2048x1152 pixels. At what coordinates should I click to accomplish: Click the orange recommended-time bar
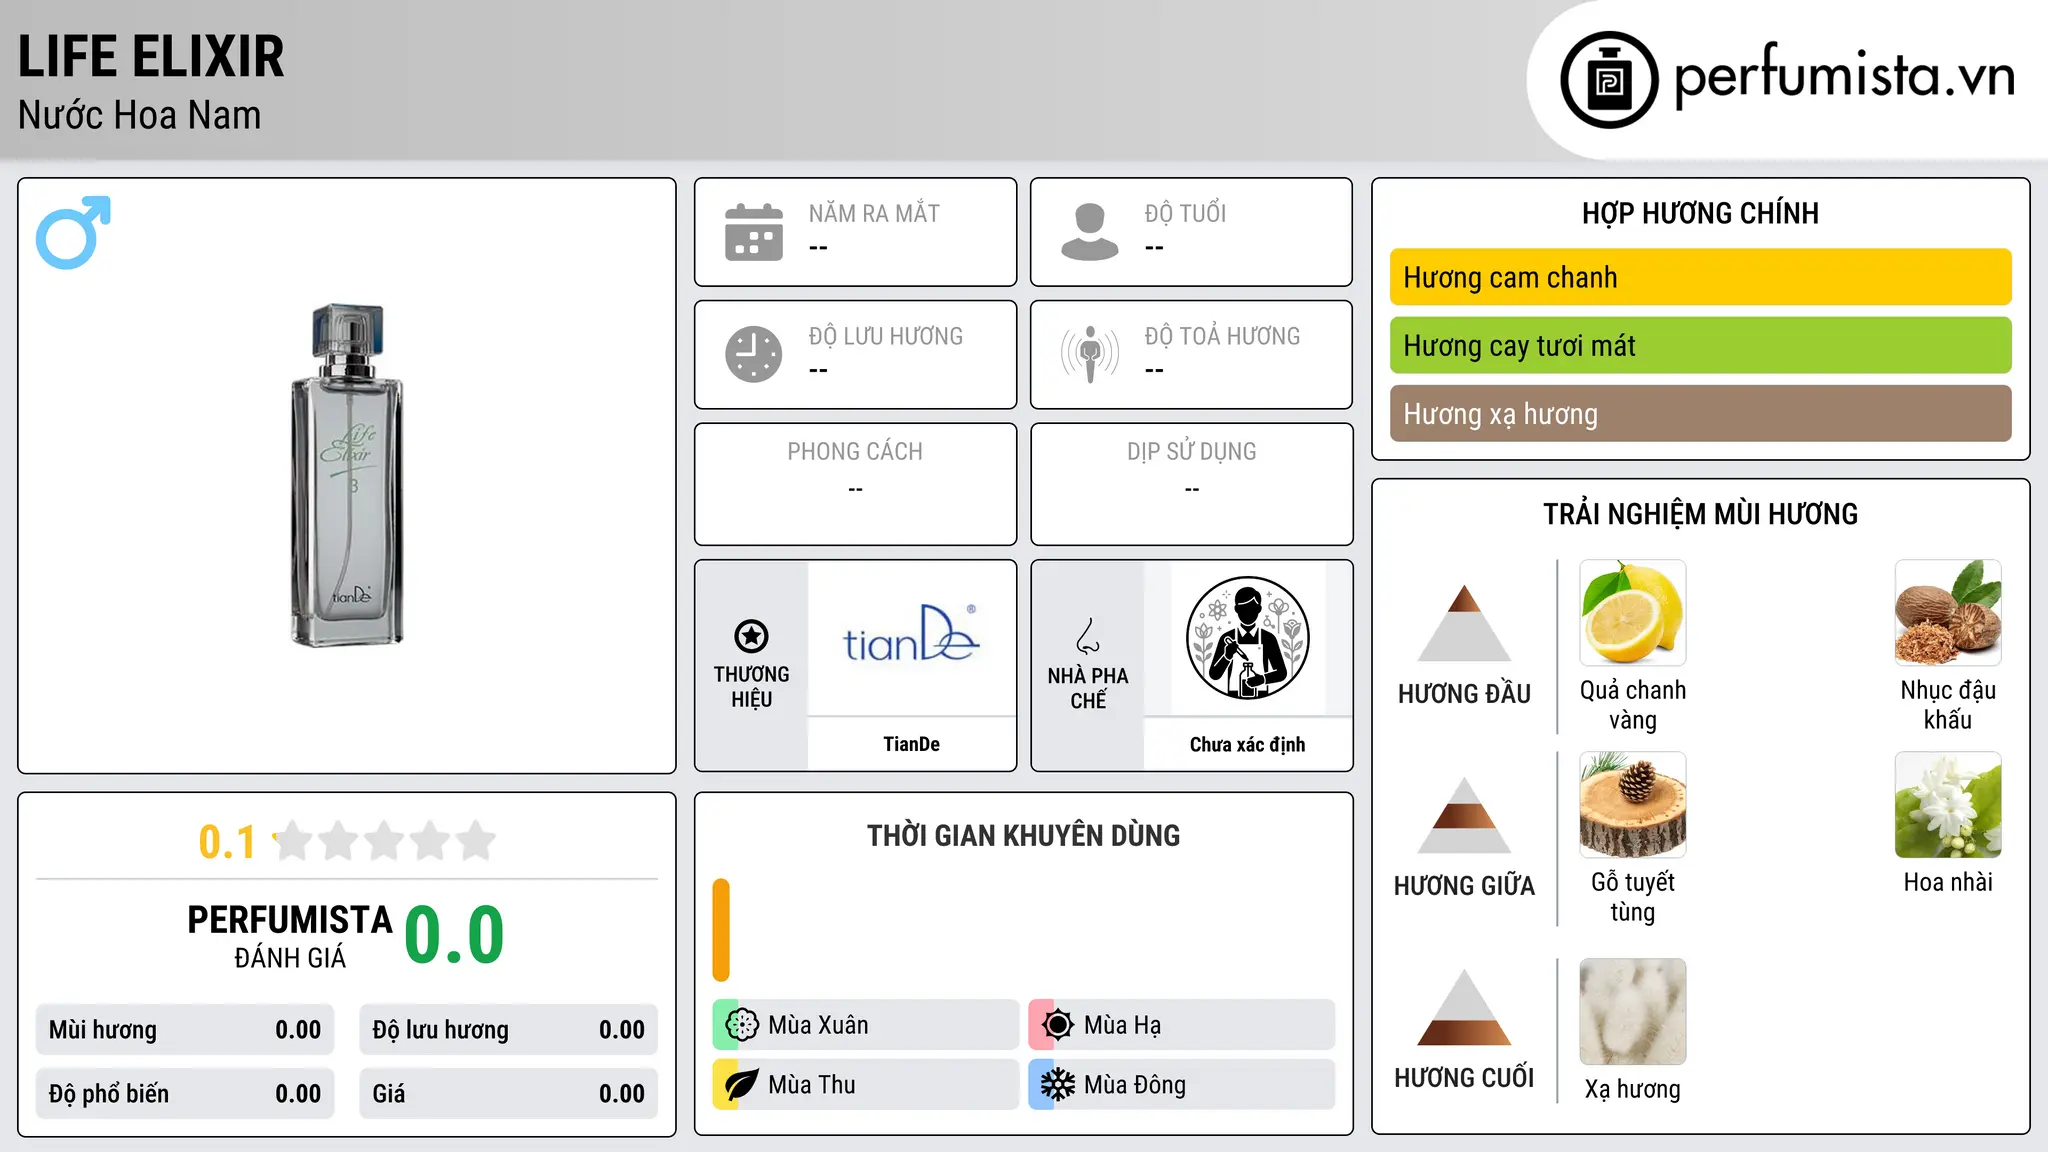(x=721, y=930)
